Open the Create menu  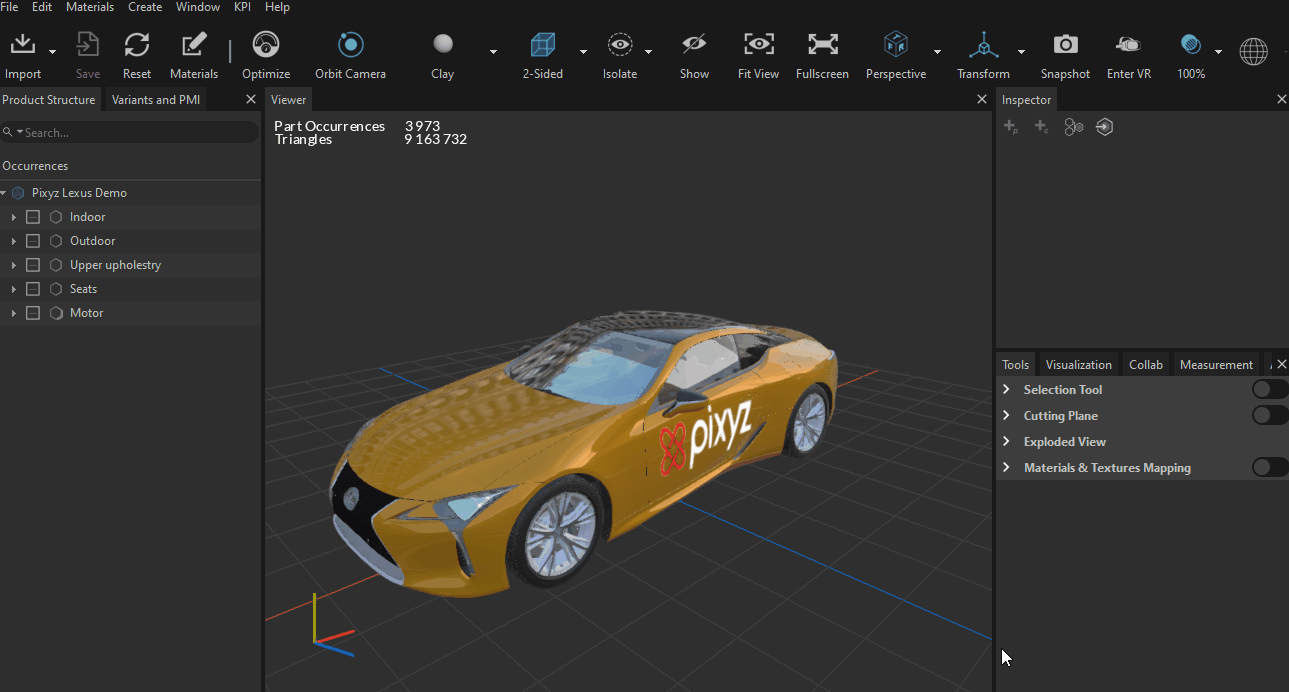145,7
